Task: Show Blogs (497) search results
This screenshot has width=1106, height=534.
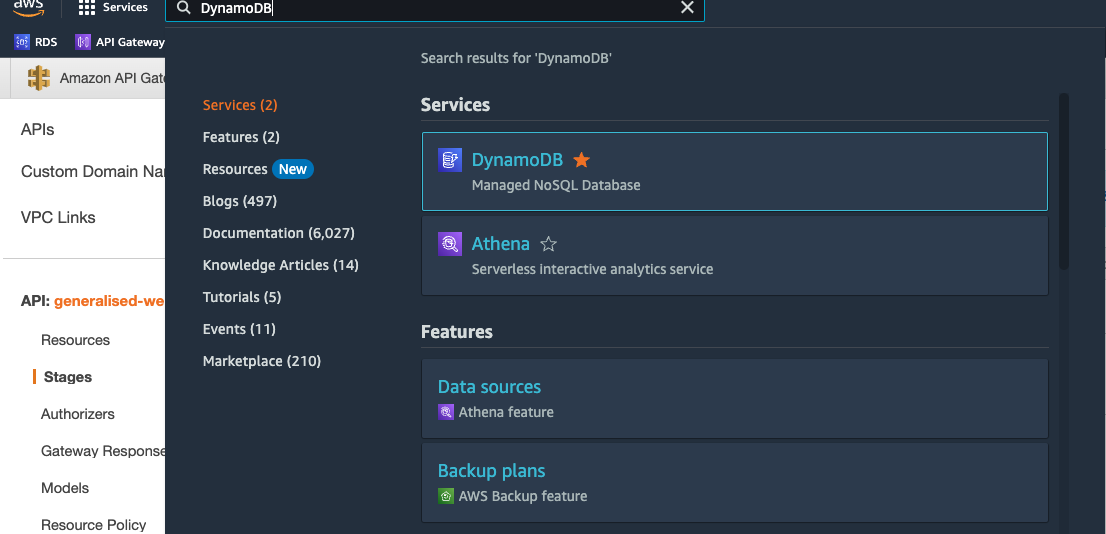Action: (x=239, y=201)
